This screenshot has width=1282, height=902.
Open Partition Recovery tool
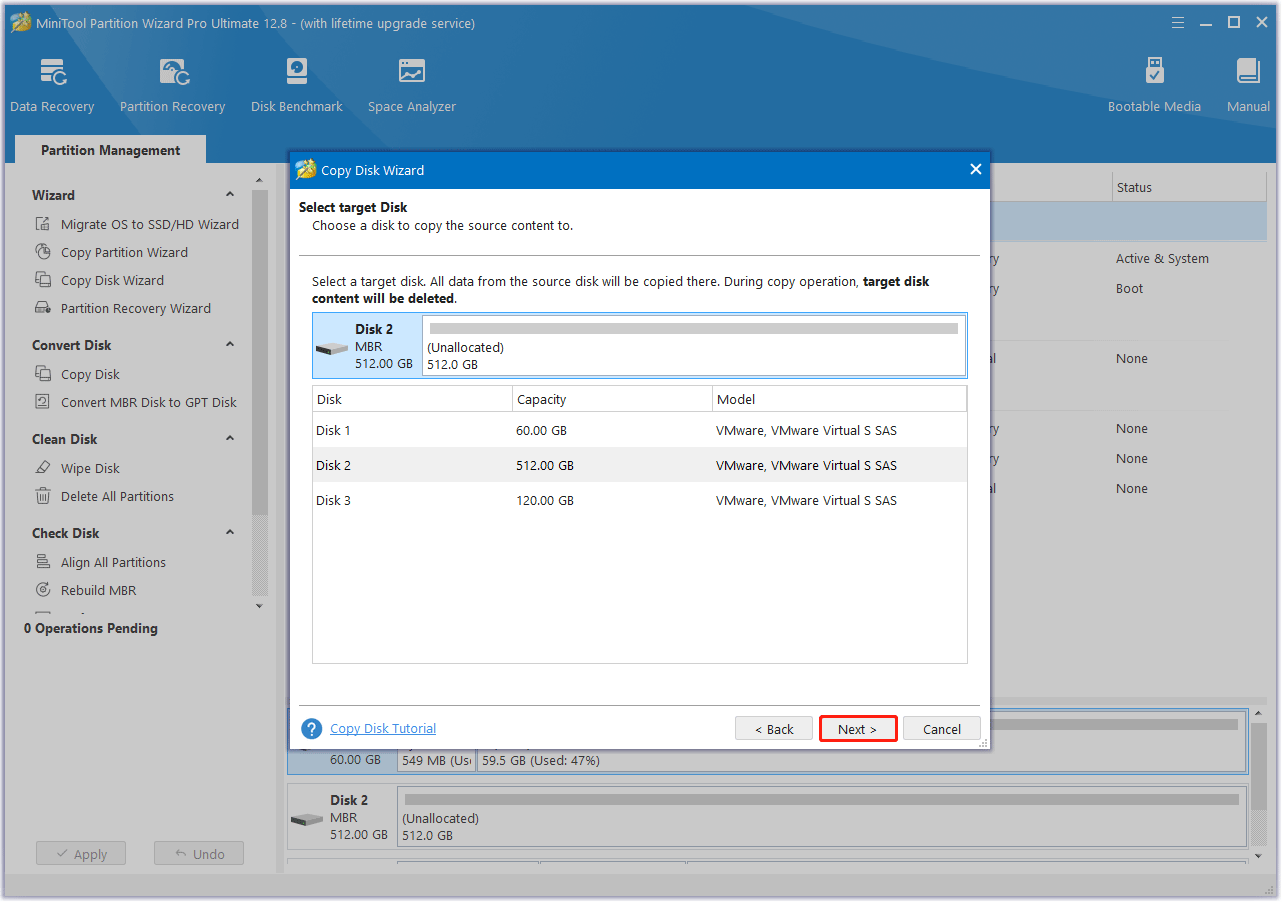pyautogui.click(x=172, y=86)
